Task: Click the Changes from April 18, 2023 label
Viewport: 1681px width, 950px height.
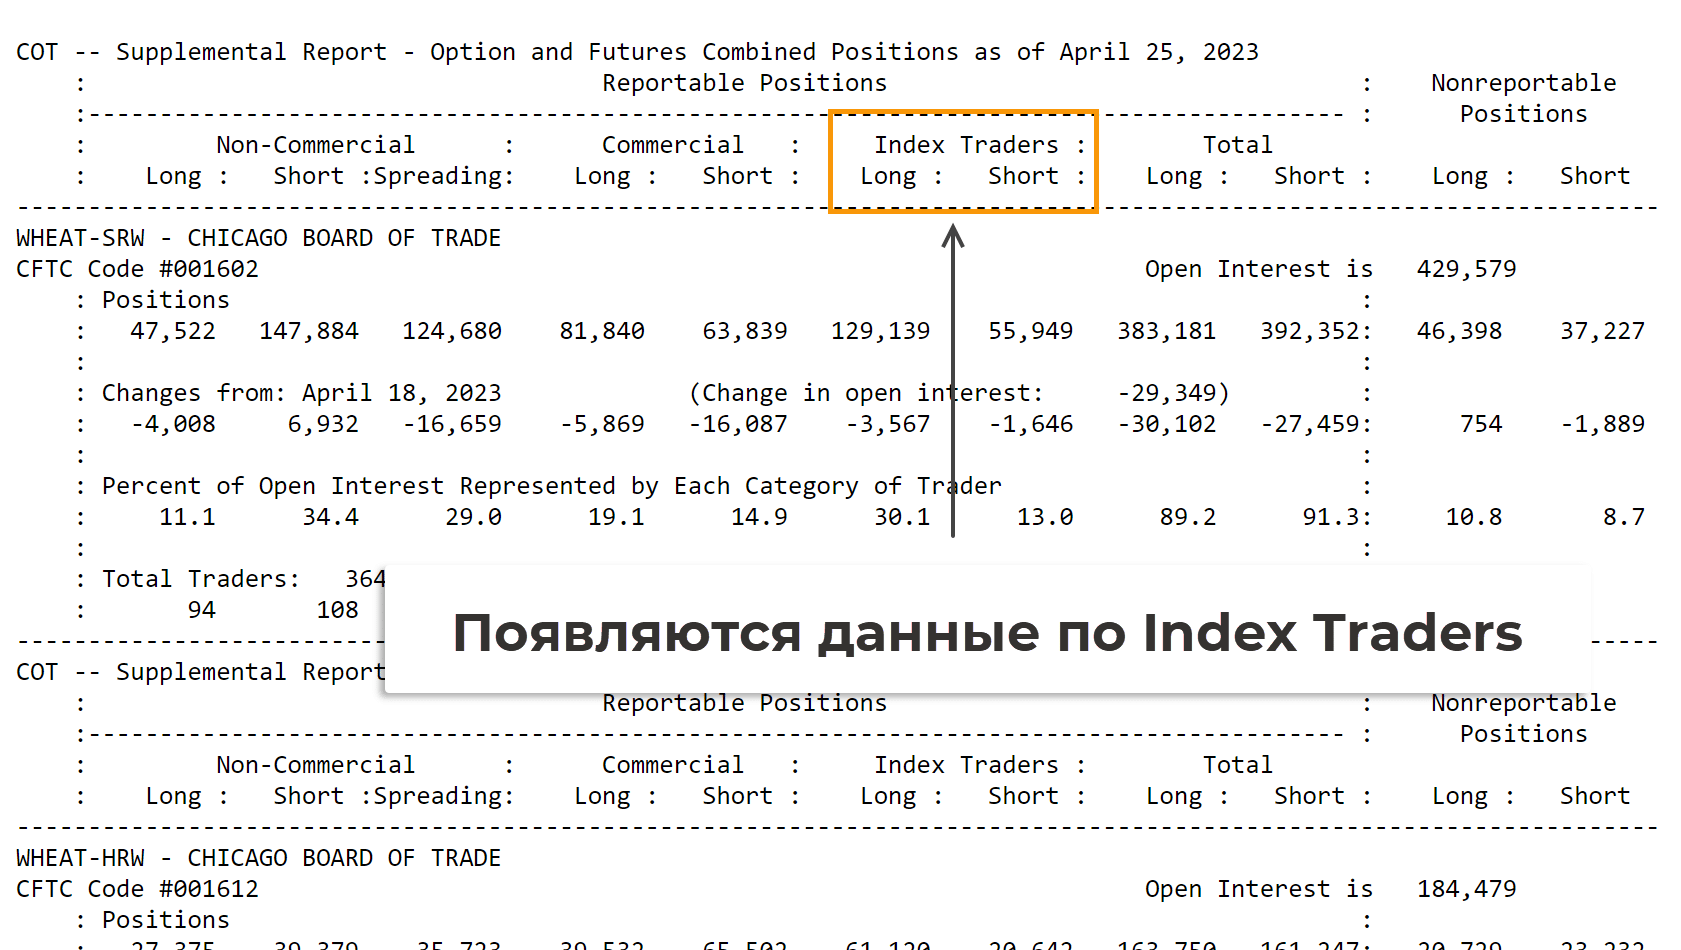Action: point(301,393)
